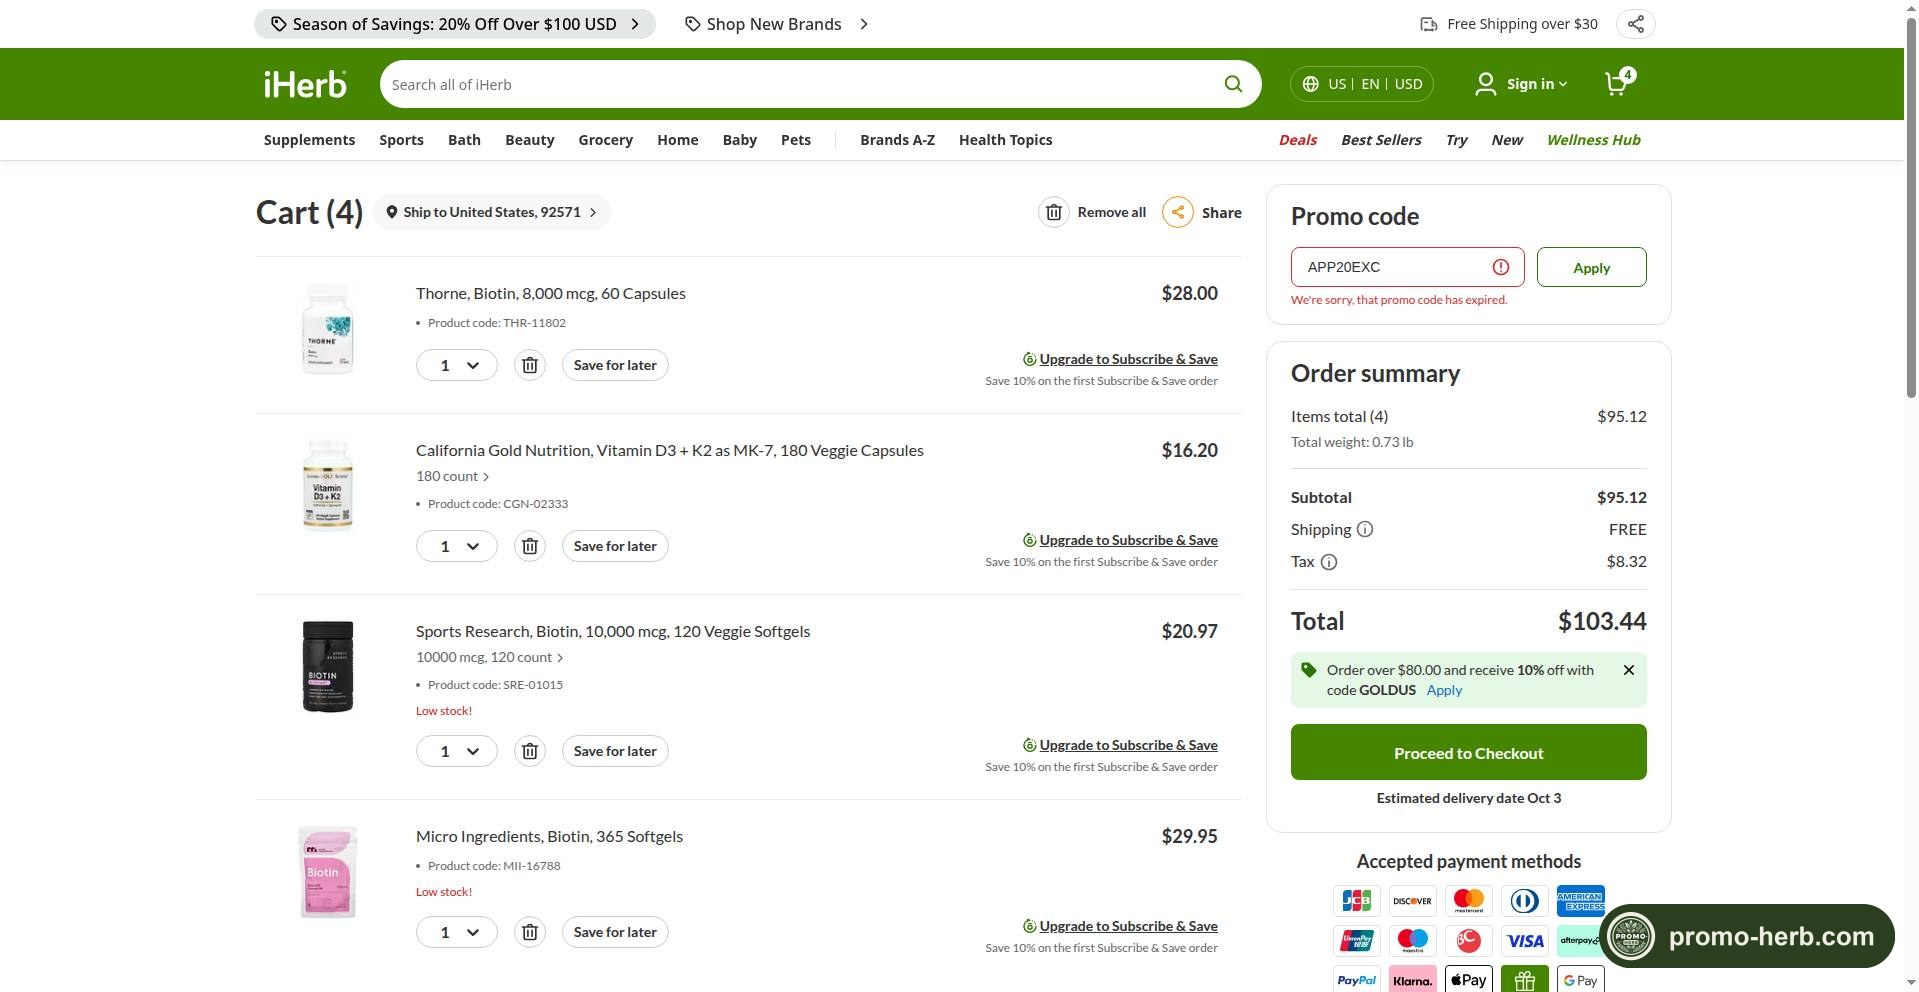This screenshot has height=992, width=1919.
Task: Click the VISA payment icon
Action: [1525, 941]
